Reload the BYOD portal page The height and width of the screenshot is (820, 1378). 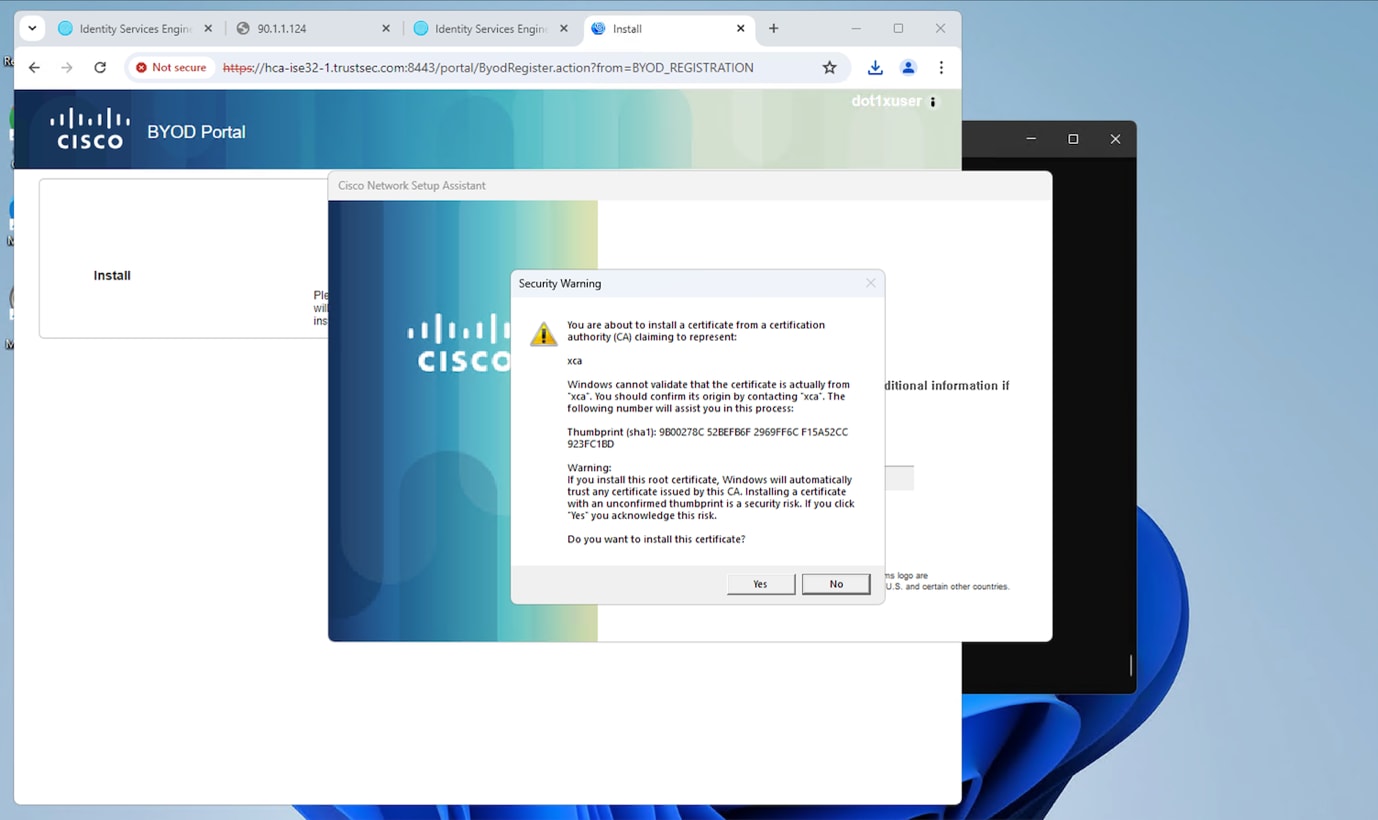click(x=100, y=68)
